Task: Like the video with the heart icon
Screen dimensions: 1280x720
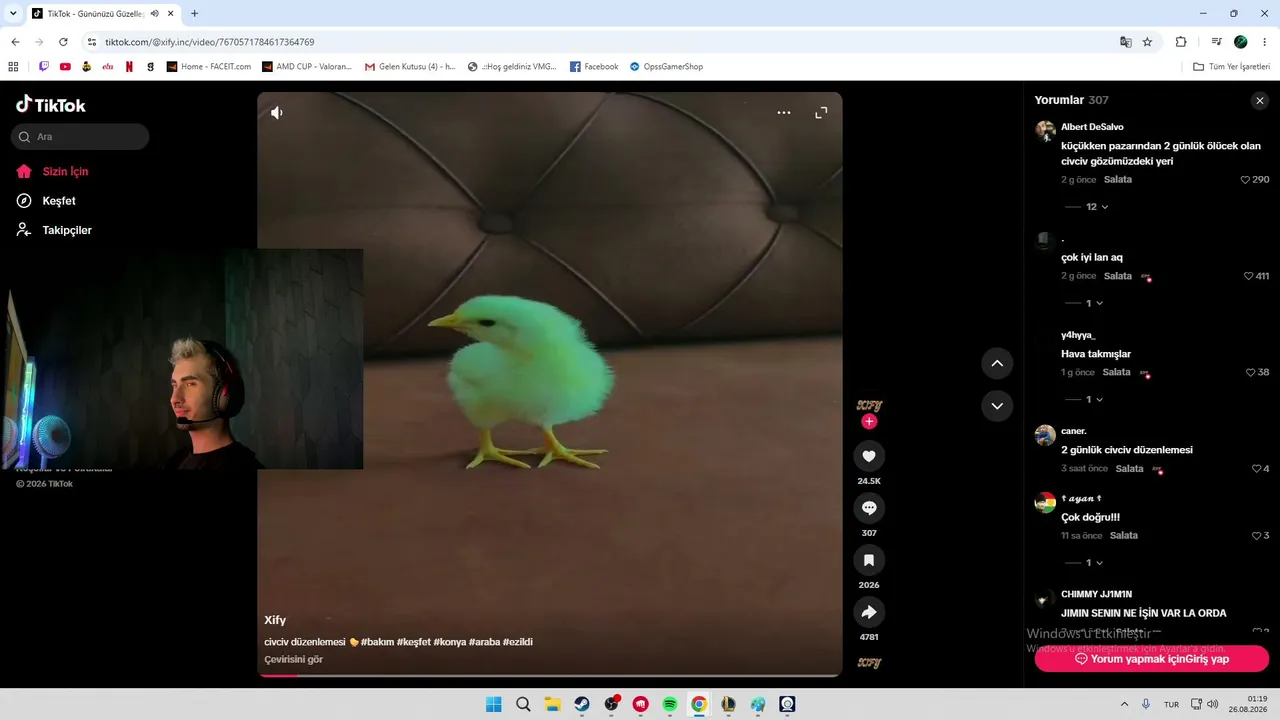Action: pyautogui.click(x=869, y=456)
